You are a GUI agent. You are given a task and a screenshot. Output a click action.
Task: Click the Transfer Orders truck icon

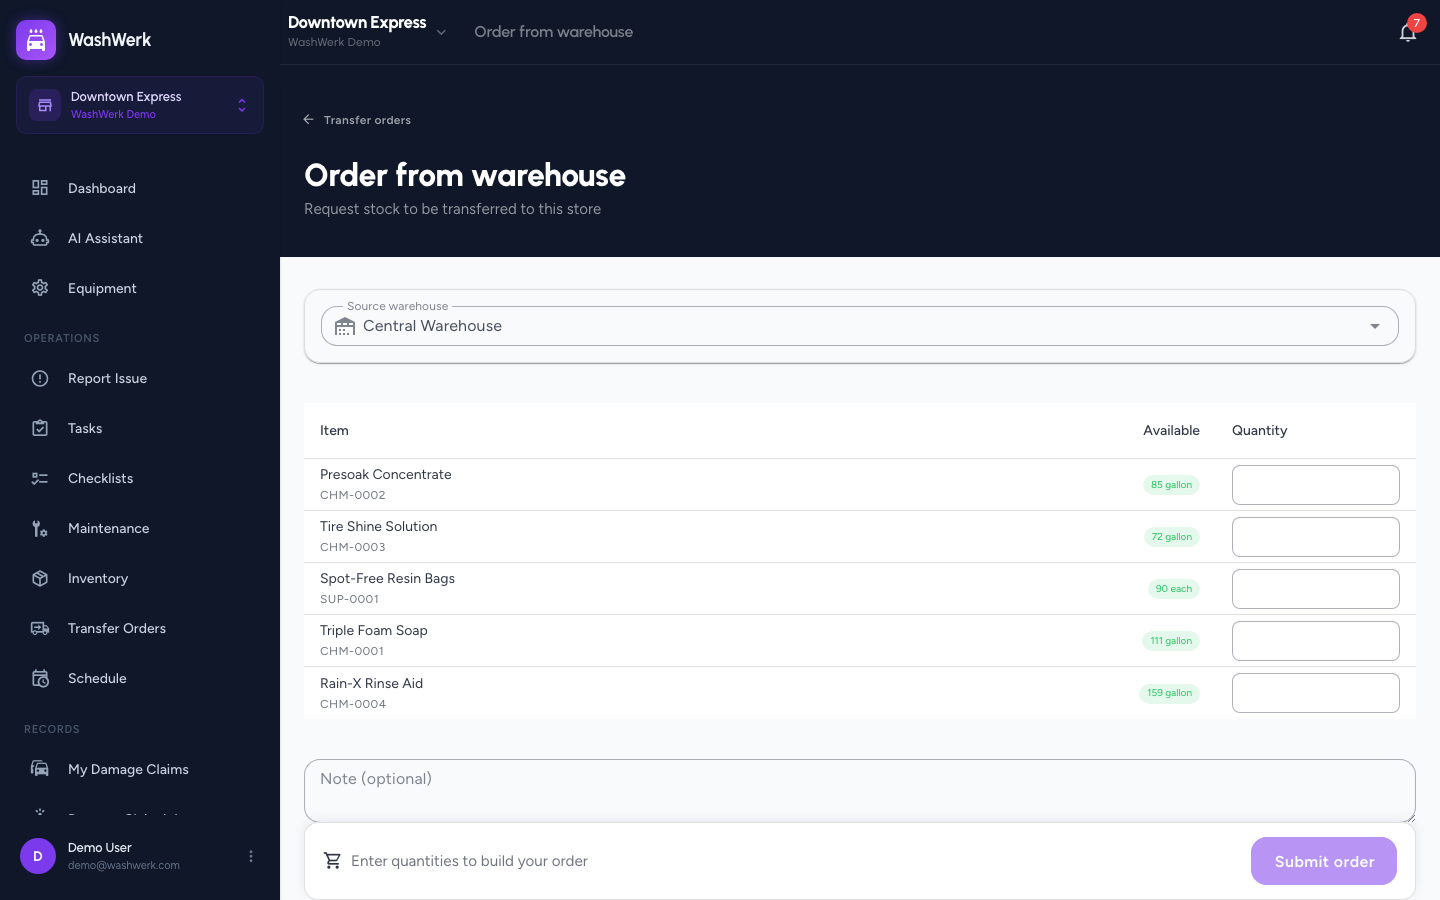[40, 628]
